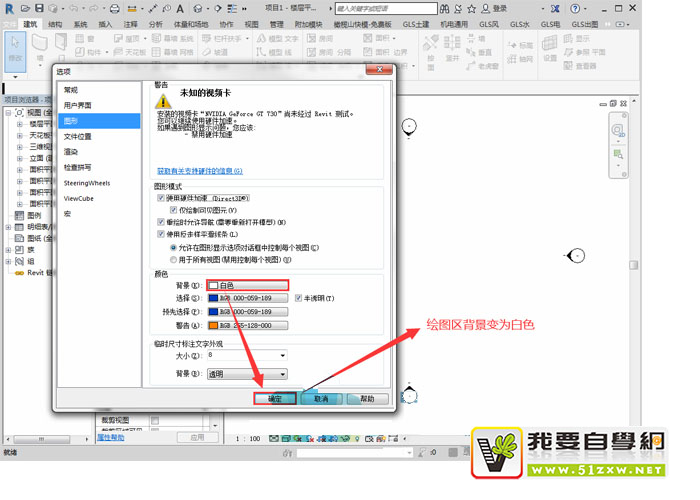Click the help question mark icon
The height and width of the screenshot is (500, 700).
575,8
